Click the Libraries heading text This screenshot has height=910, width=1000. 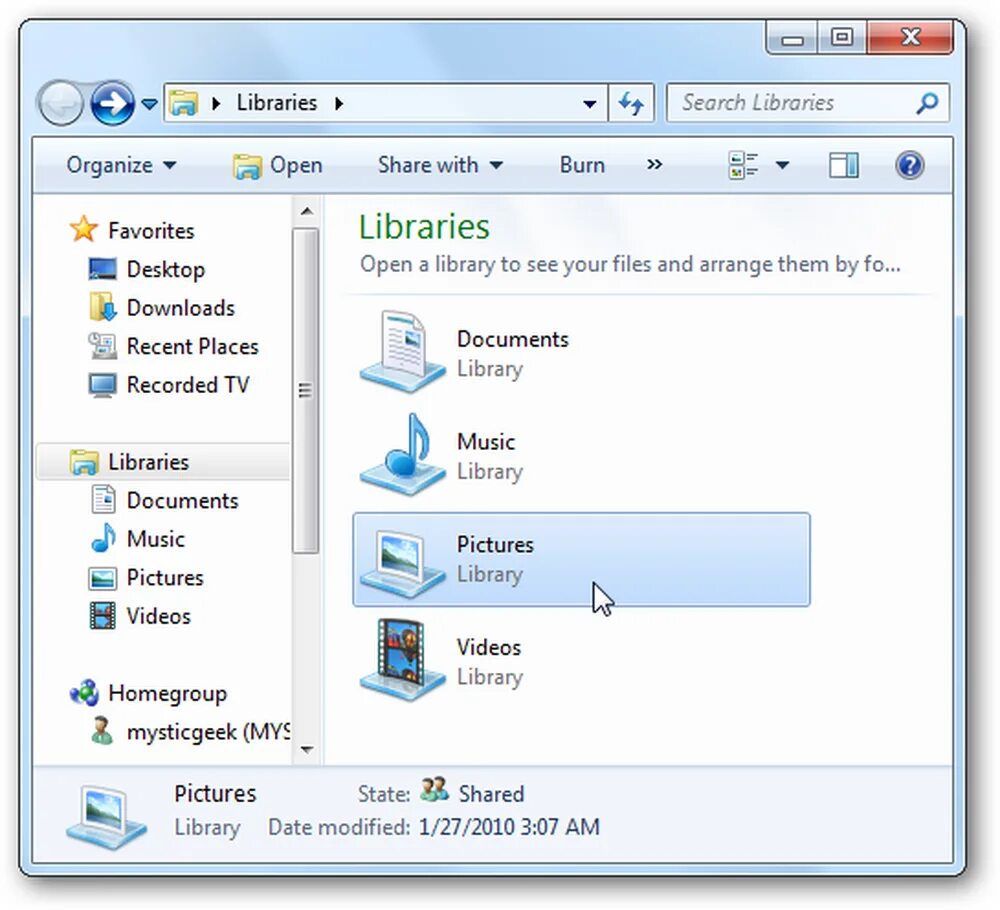(424, 227)
